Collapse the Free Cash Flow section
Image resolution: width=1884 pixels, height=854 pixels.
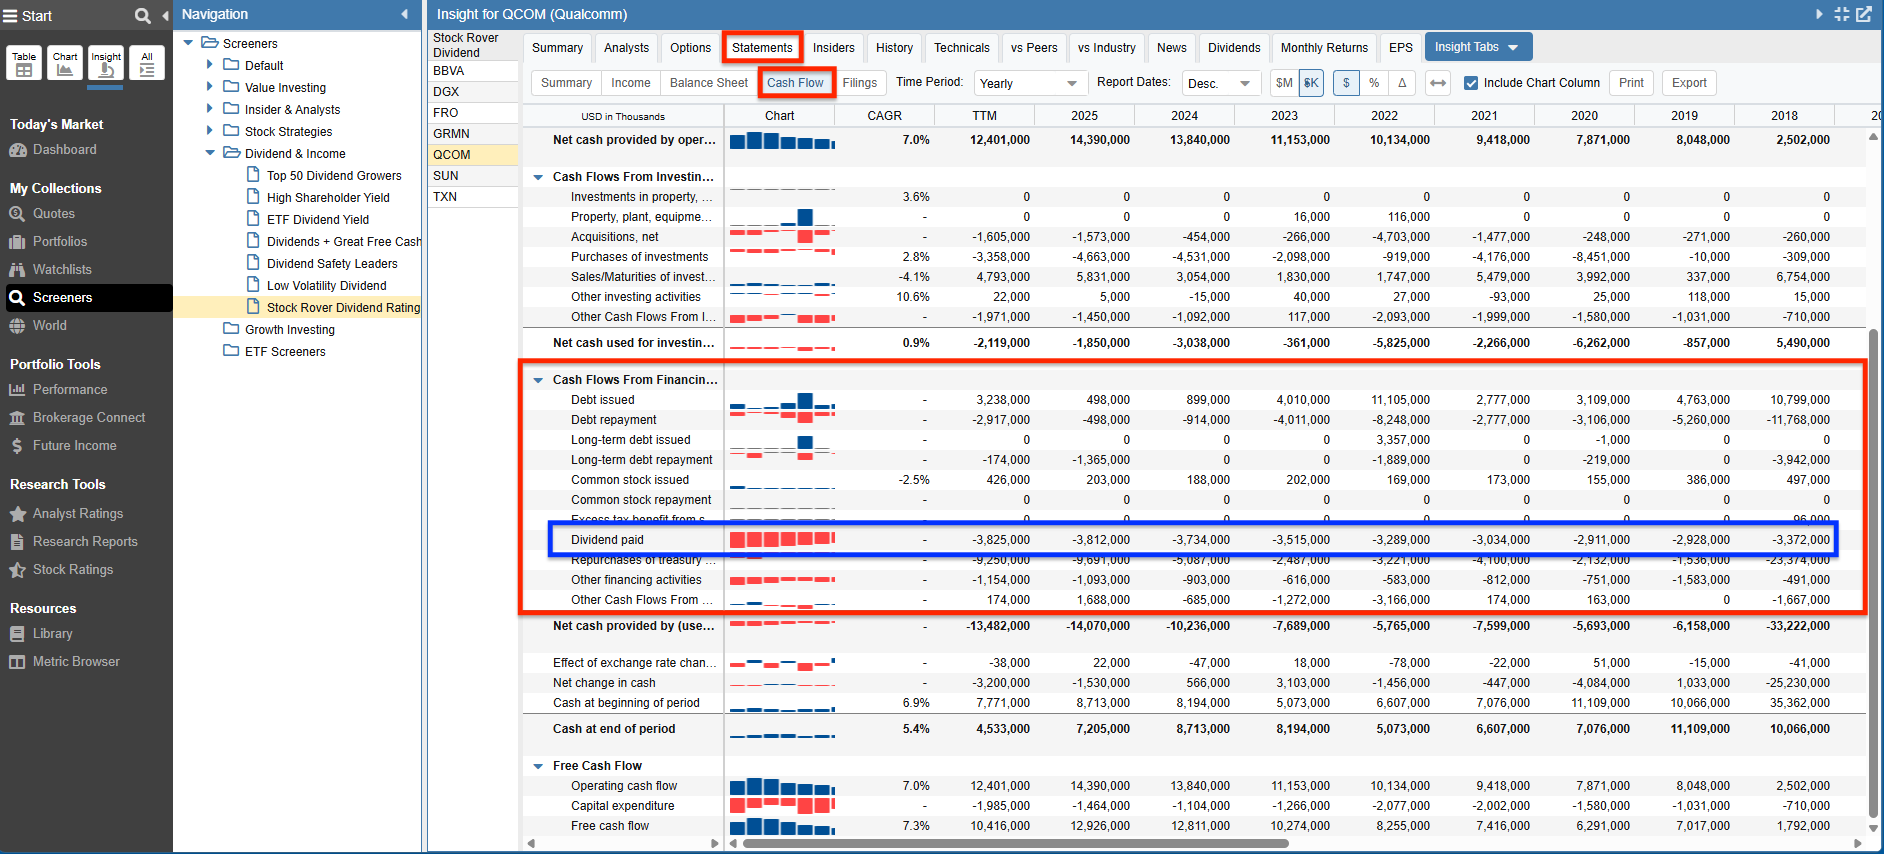538,766
